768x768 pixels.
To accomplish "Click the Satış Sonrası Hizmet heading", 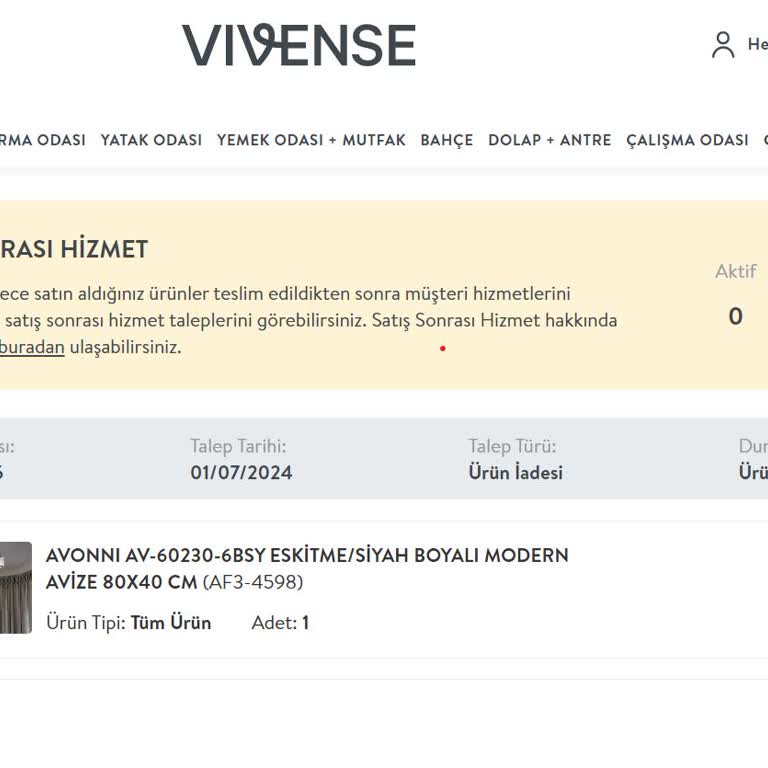I will 73,249.
